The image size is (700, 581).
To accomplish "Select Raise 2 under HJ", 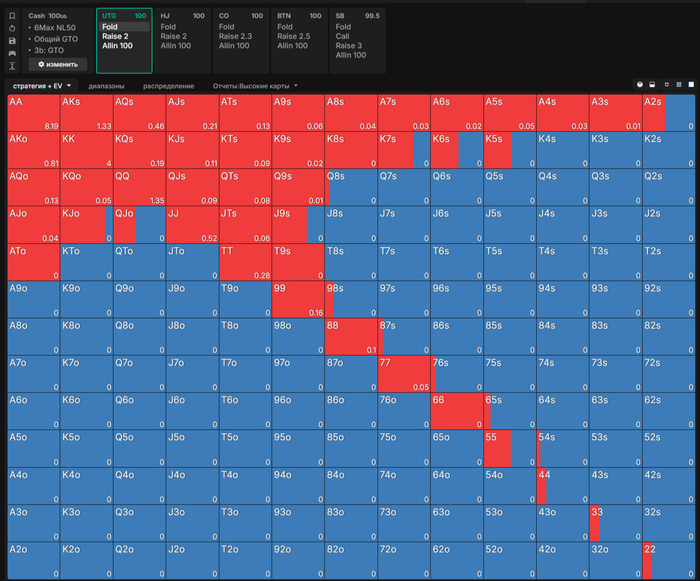I will click(174, 36).
